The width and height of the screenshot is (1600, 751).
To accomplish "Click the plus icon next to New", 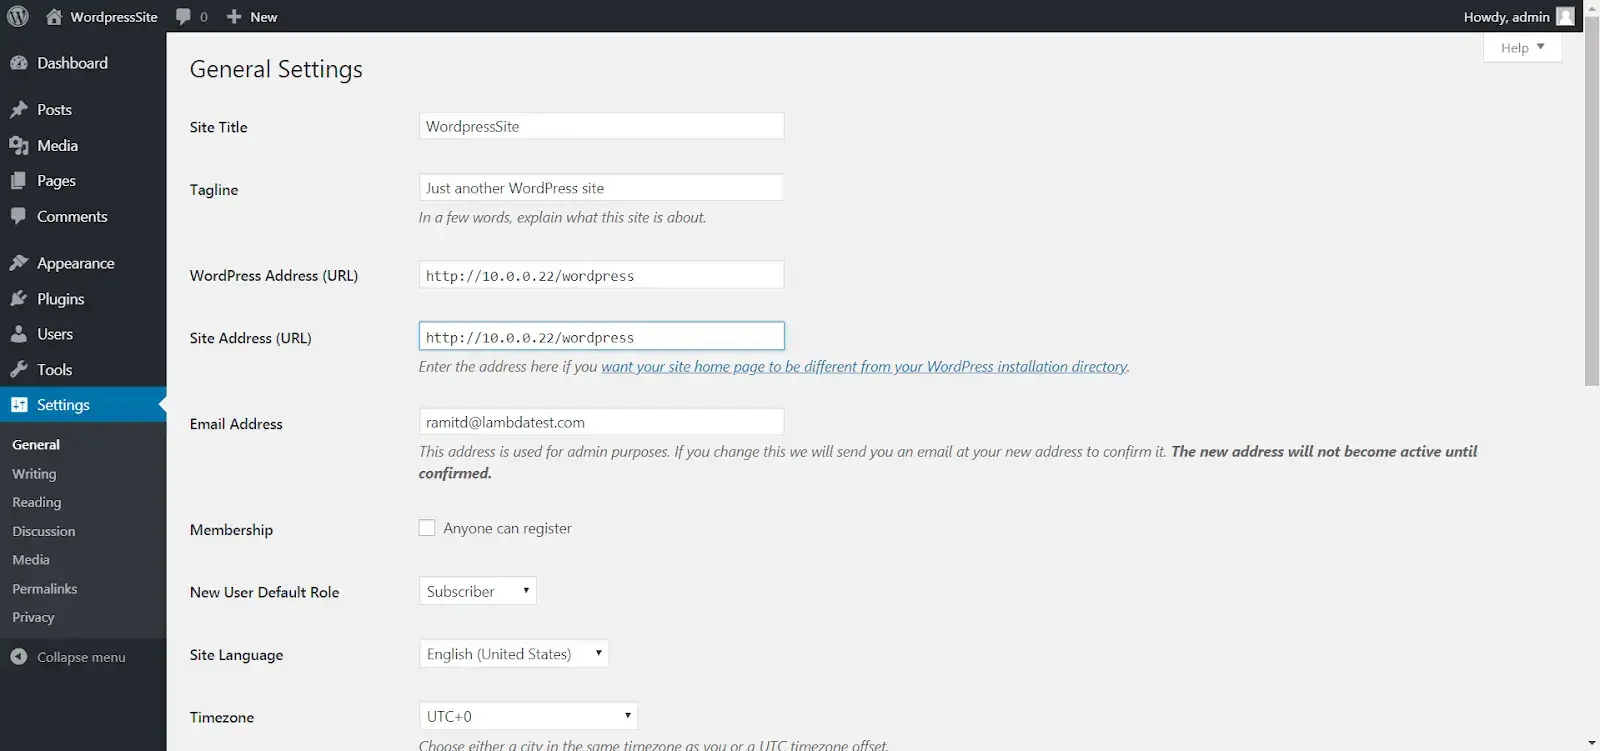I will (x=234, y=16).
